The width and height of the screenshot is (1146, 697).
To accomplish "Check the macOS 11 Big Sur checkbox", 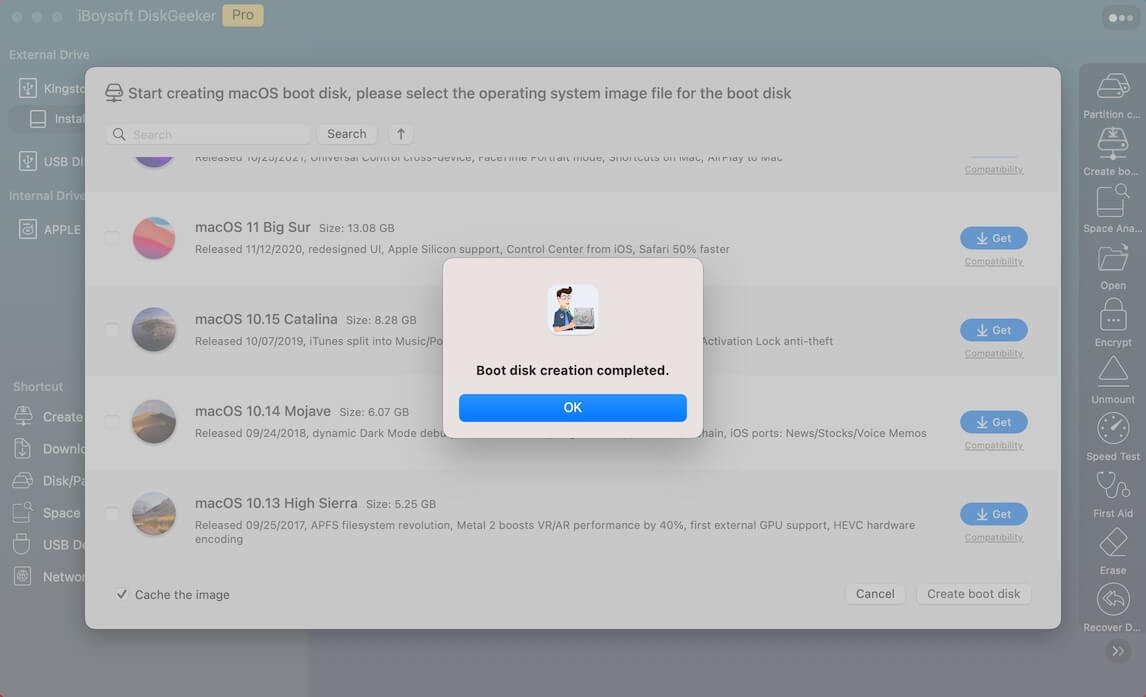I will click(x=112, y=238).
